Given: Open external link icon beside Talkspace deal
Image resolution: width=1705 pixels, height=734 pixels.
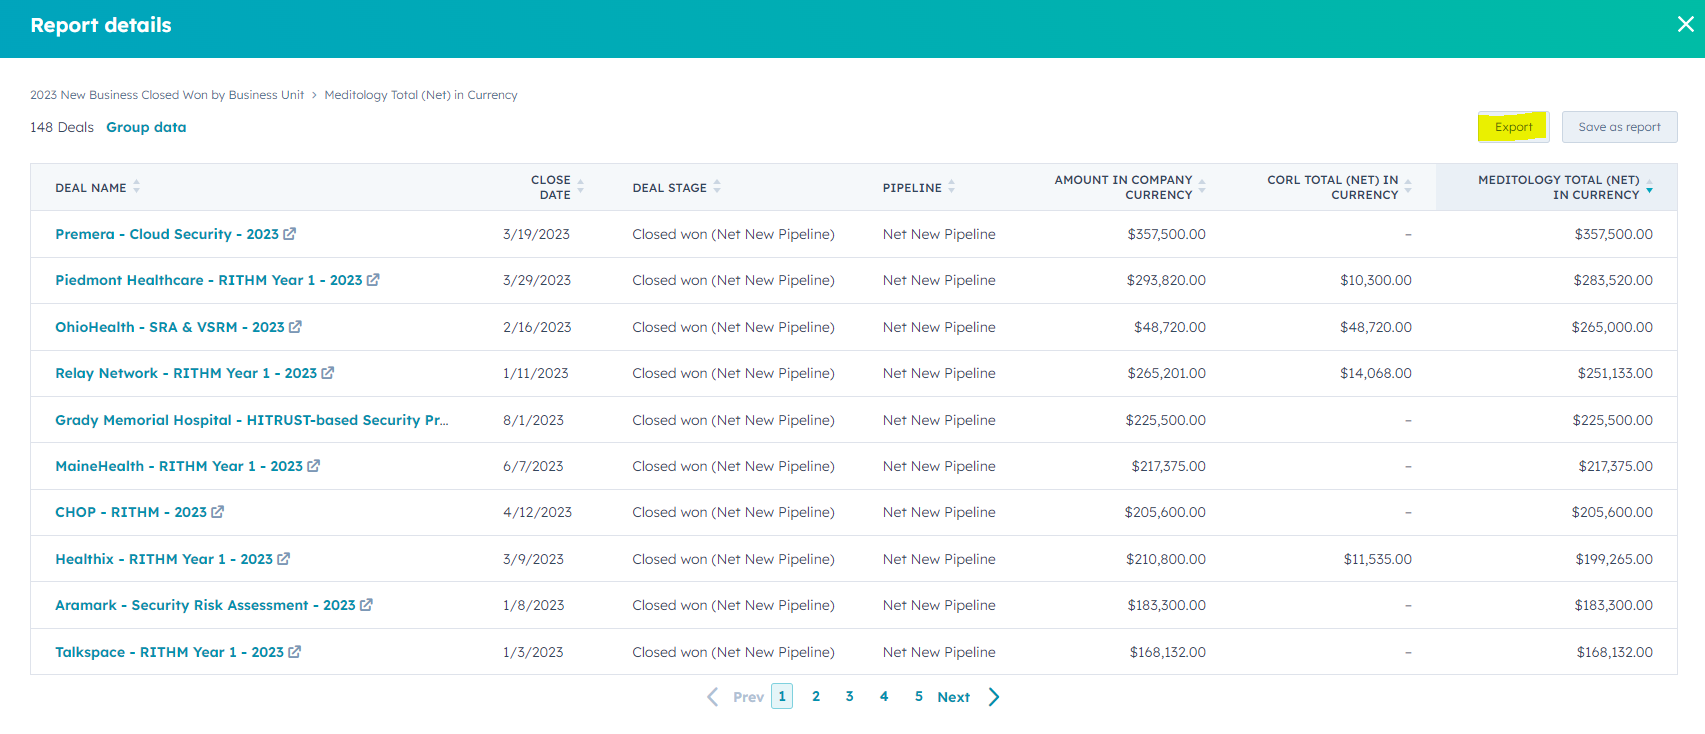Looking at the screenshot, I should [295, 652].
